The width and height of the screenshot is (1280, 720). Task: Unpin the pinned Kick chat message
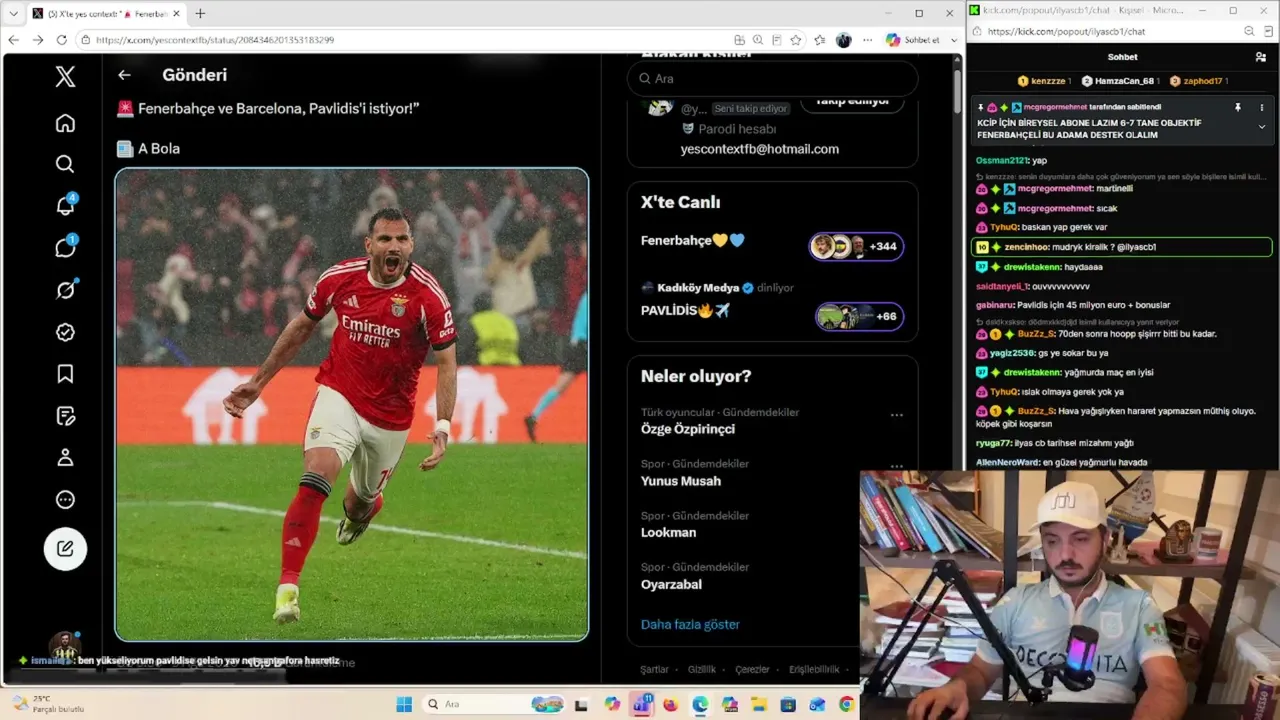click(1237, 107)
